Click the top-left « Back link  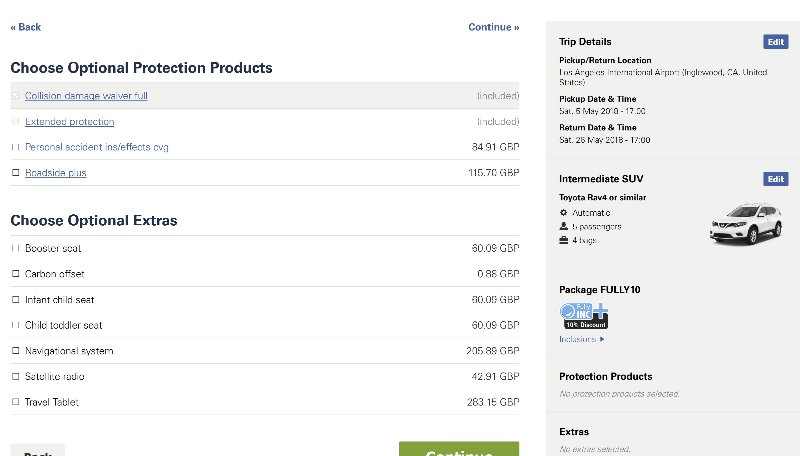pyautogui.click(x=26, y=27)
